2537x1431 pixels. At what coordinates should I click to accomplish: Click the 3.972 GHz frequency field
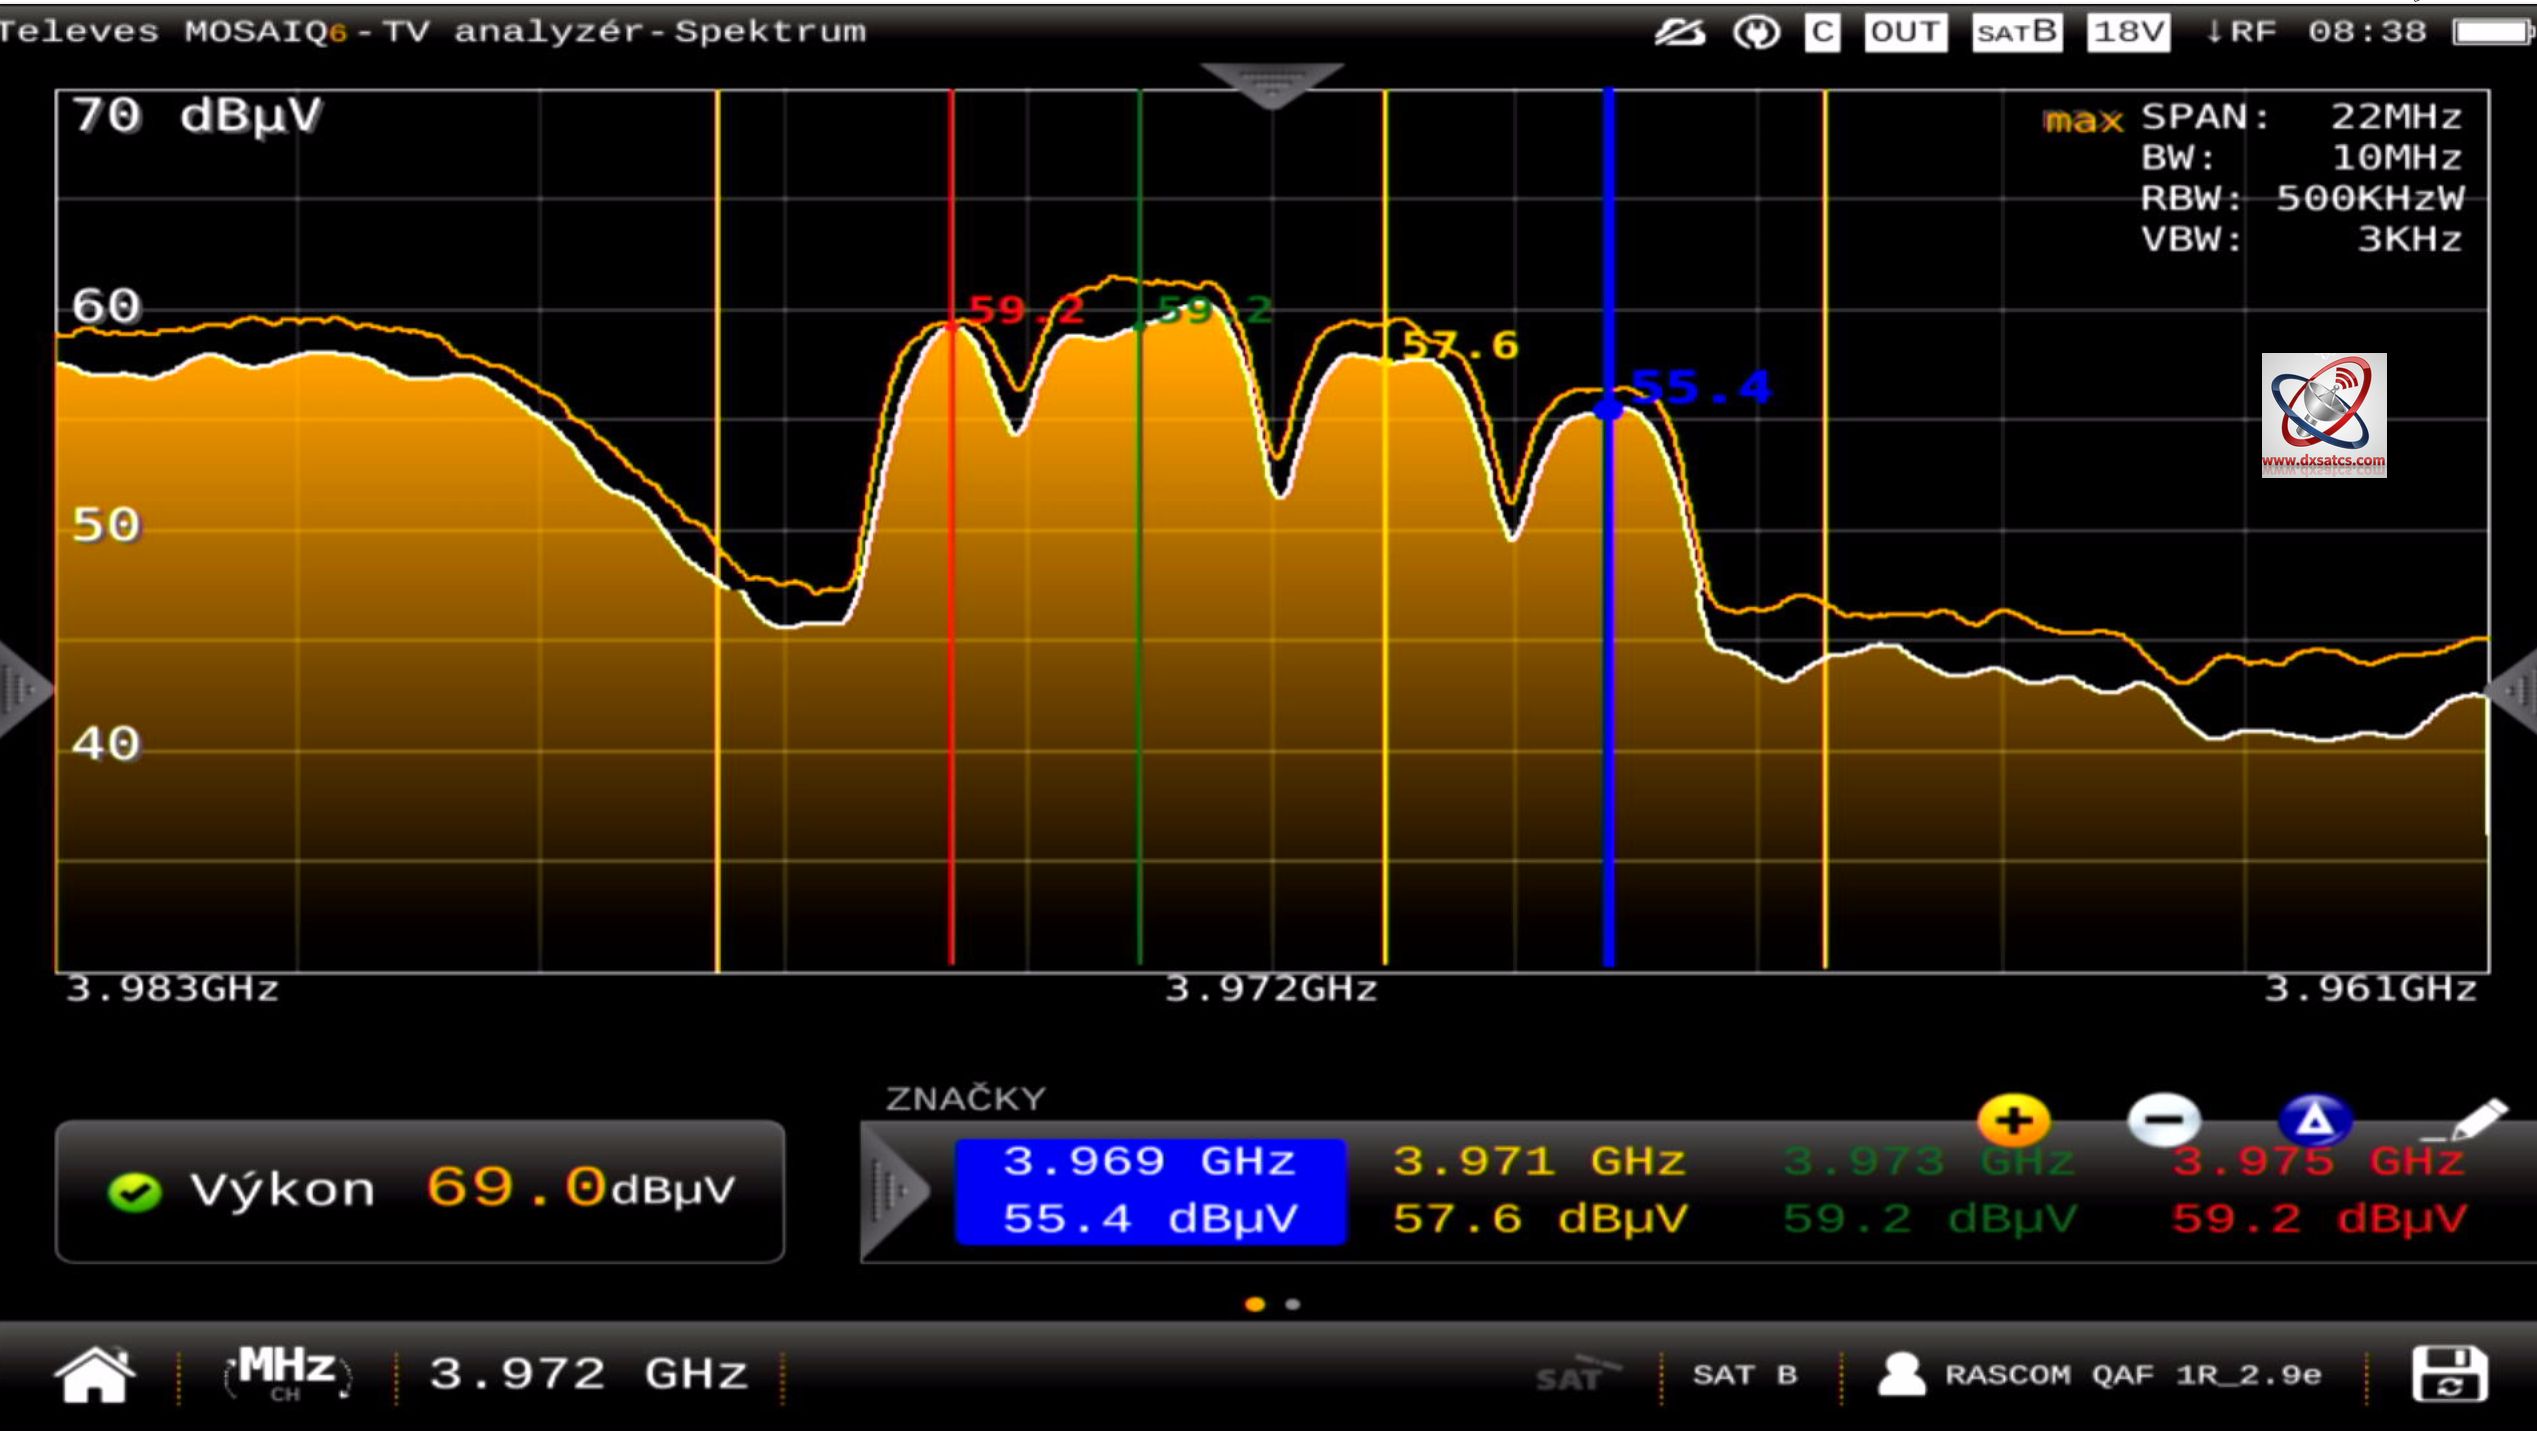tap(588, 1374)
